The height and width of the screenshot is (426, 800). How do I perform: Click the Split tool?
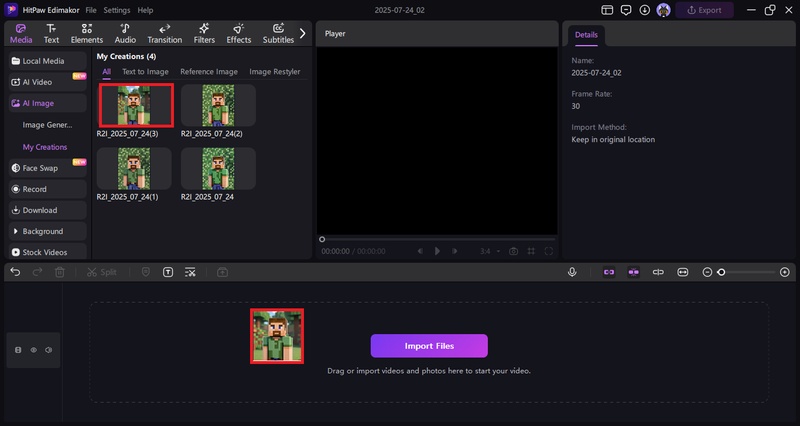[x=102, y=272]
